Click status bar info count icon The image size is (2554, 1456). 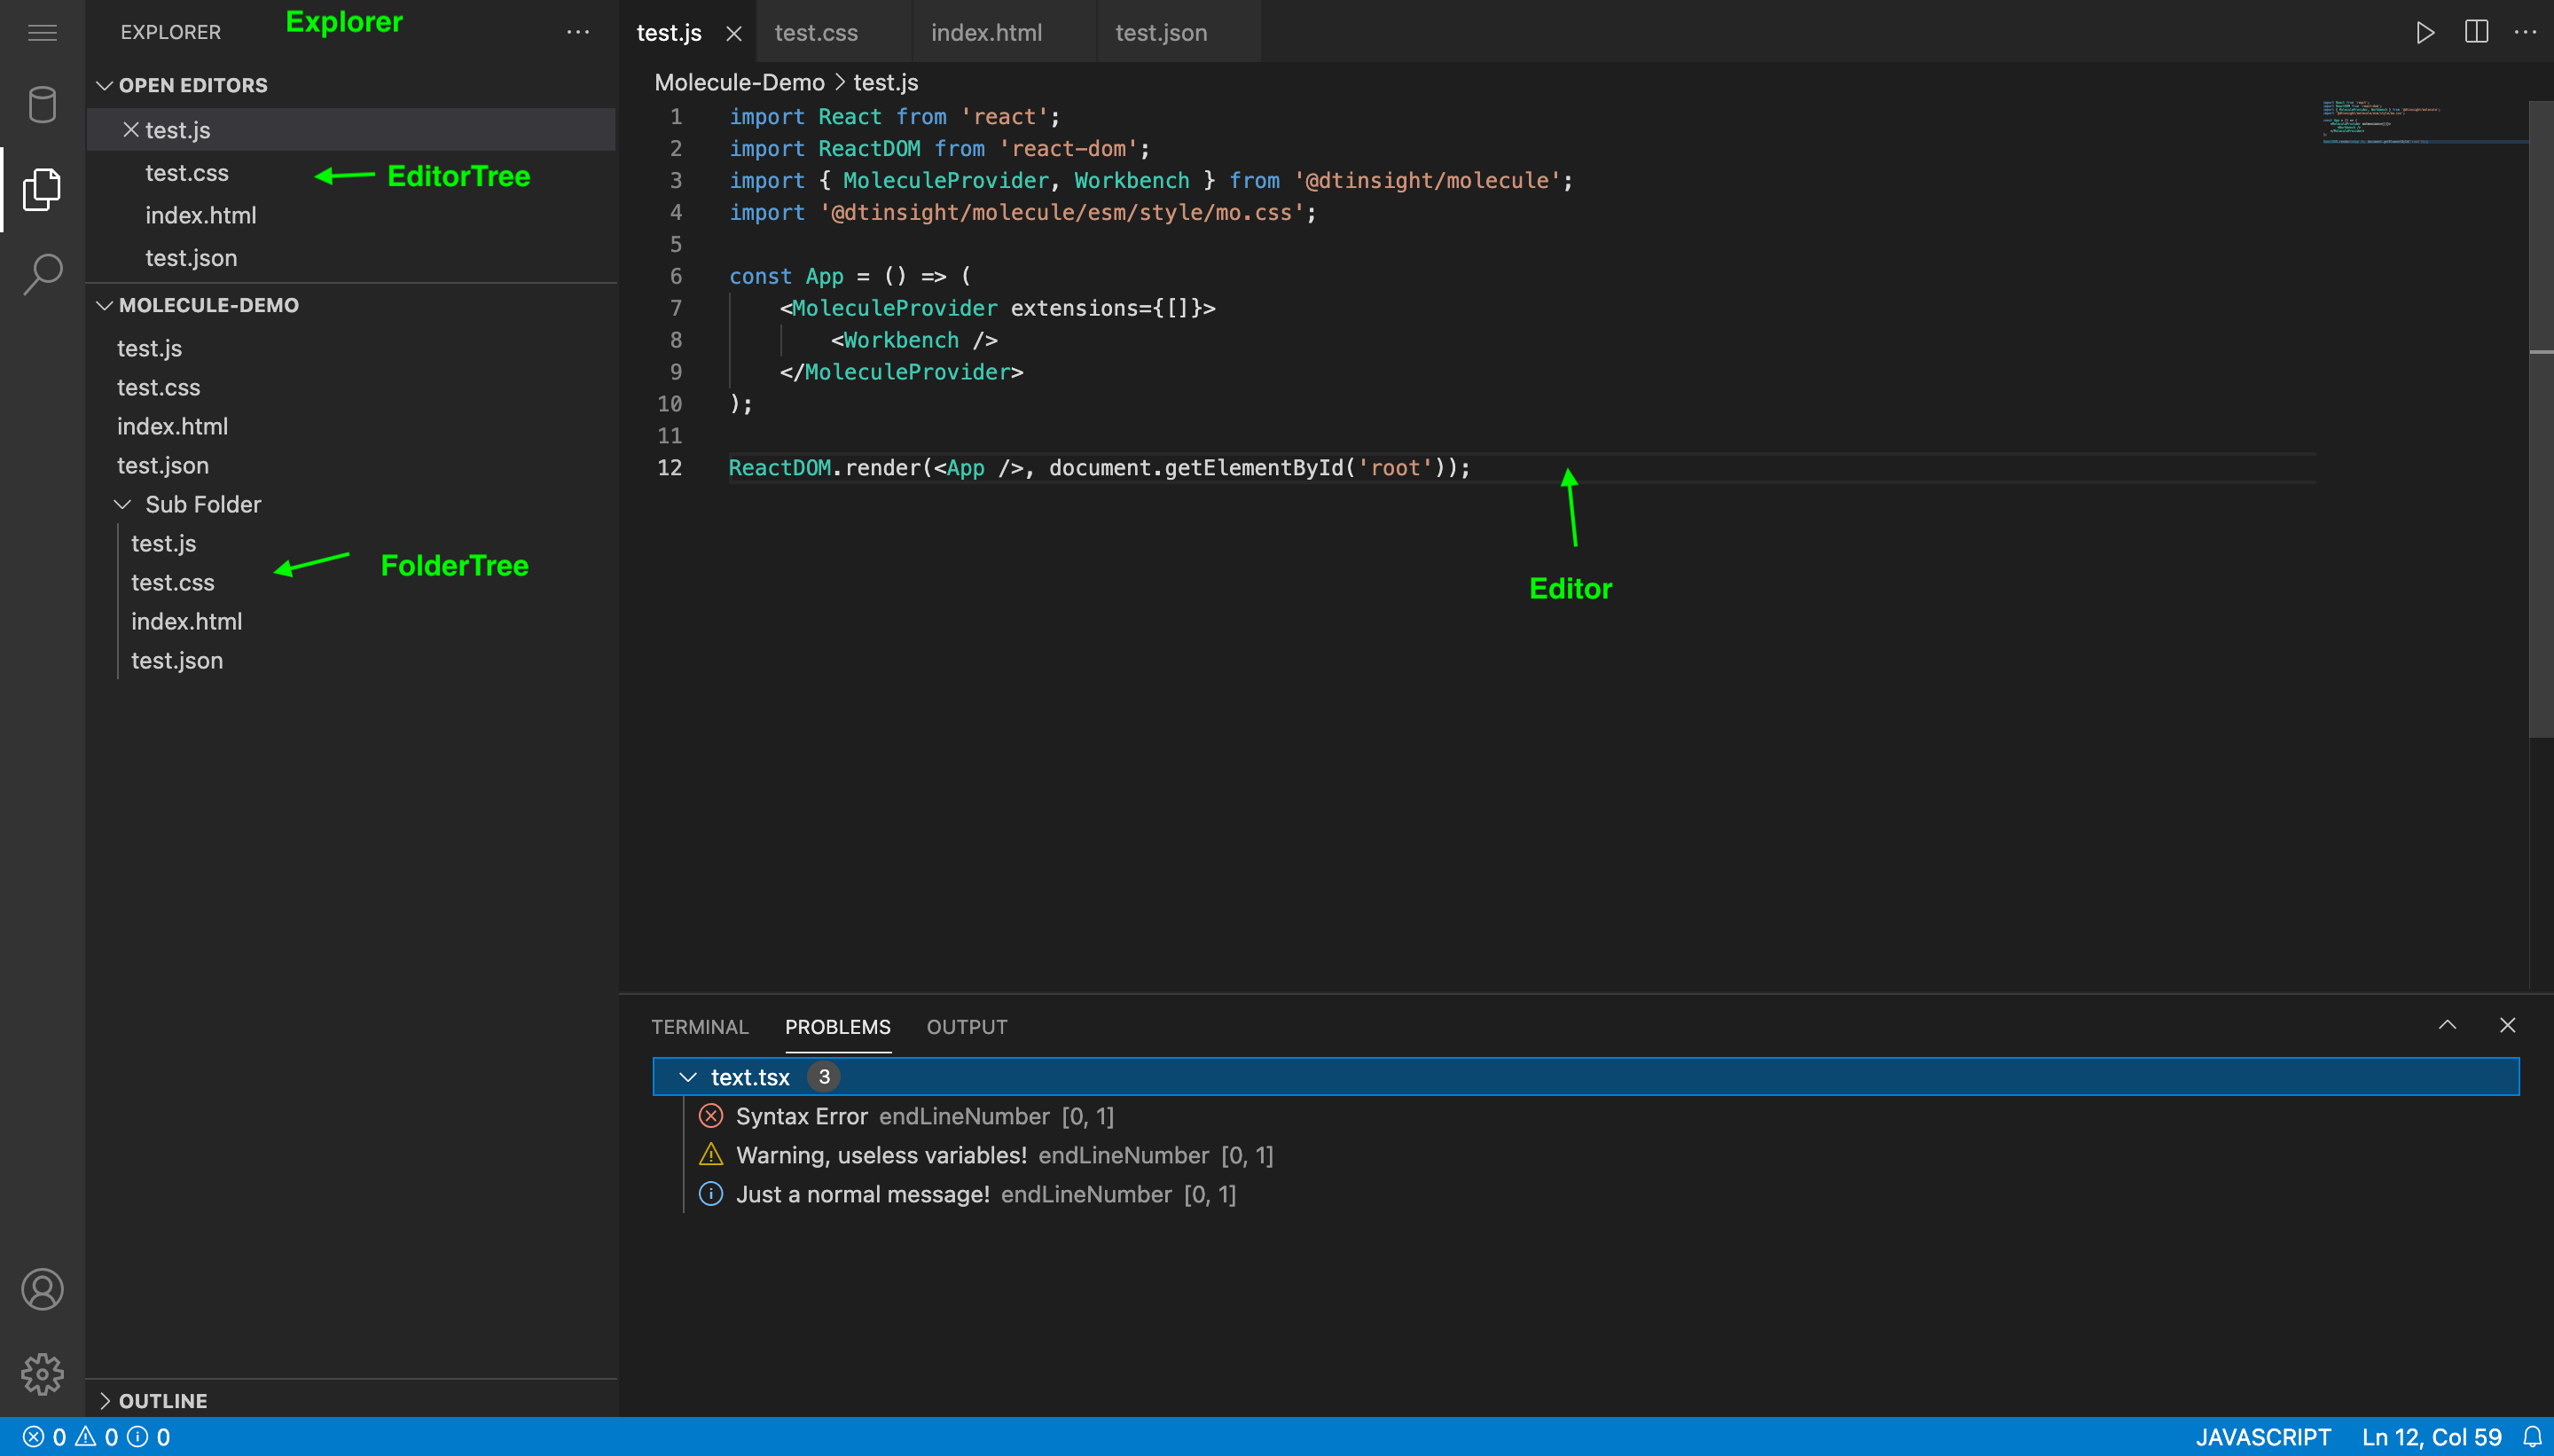coord(138,1437)
